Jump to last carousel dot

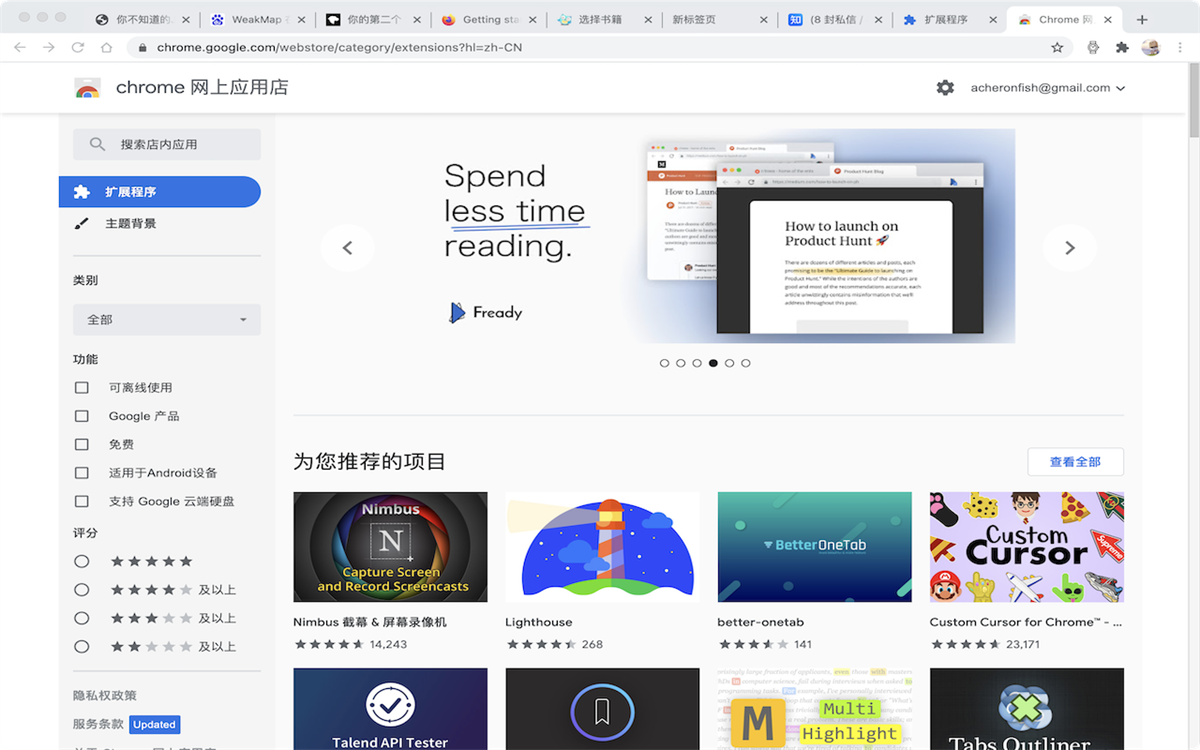pos(746,363)
